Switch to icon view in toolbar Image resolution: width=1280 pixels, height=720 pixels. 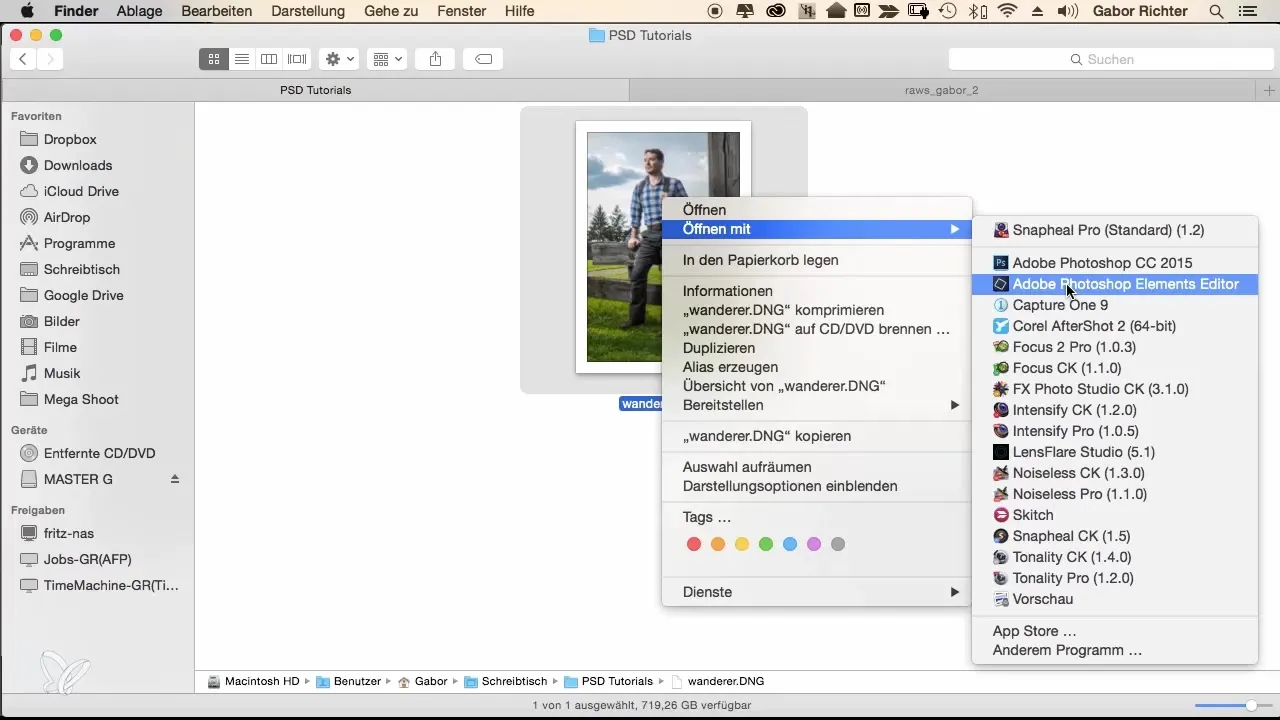click(x=213, y=59)
